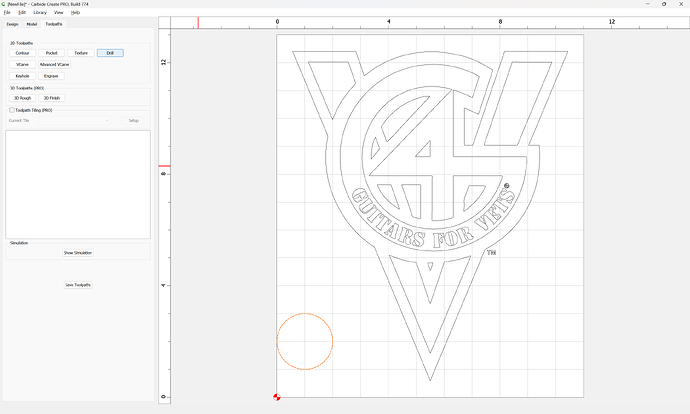Image resolution: width=690 pixels, height=414 pixels.
Task: Open the Current Tile dropdown
Action: coord(74,120)
